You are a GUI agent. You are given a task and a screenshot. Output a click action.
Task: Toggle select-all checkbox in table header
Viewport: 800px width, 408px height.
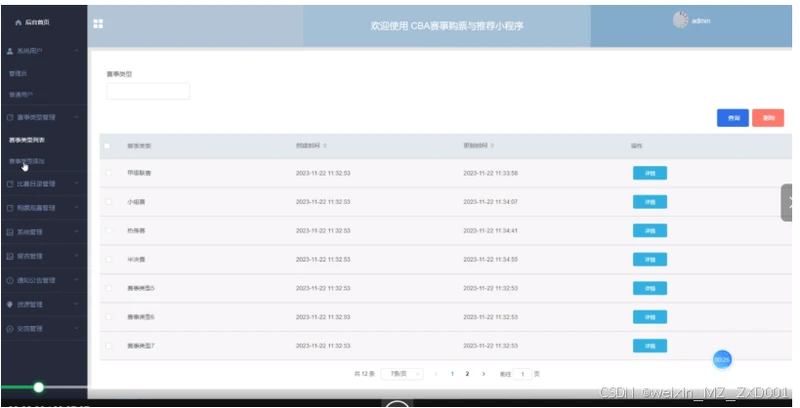107,146
